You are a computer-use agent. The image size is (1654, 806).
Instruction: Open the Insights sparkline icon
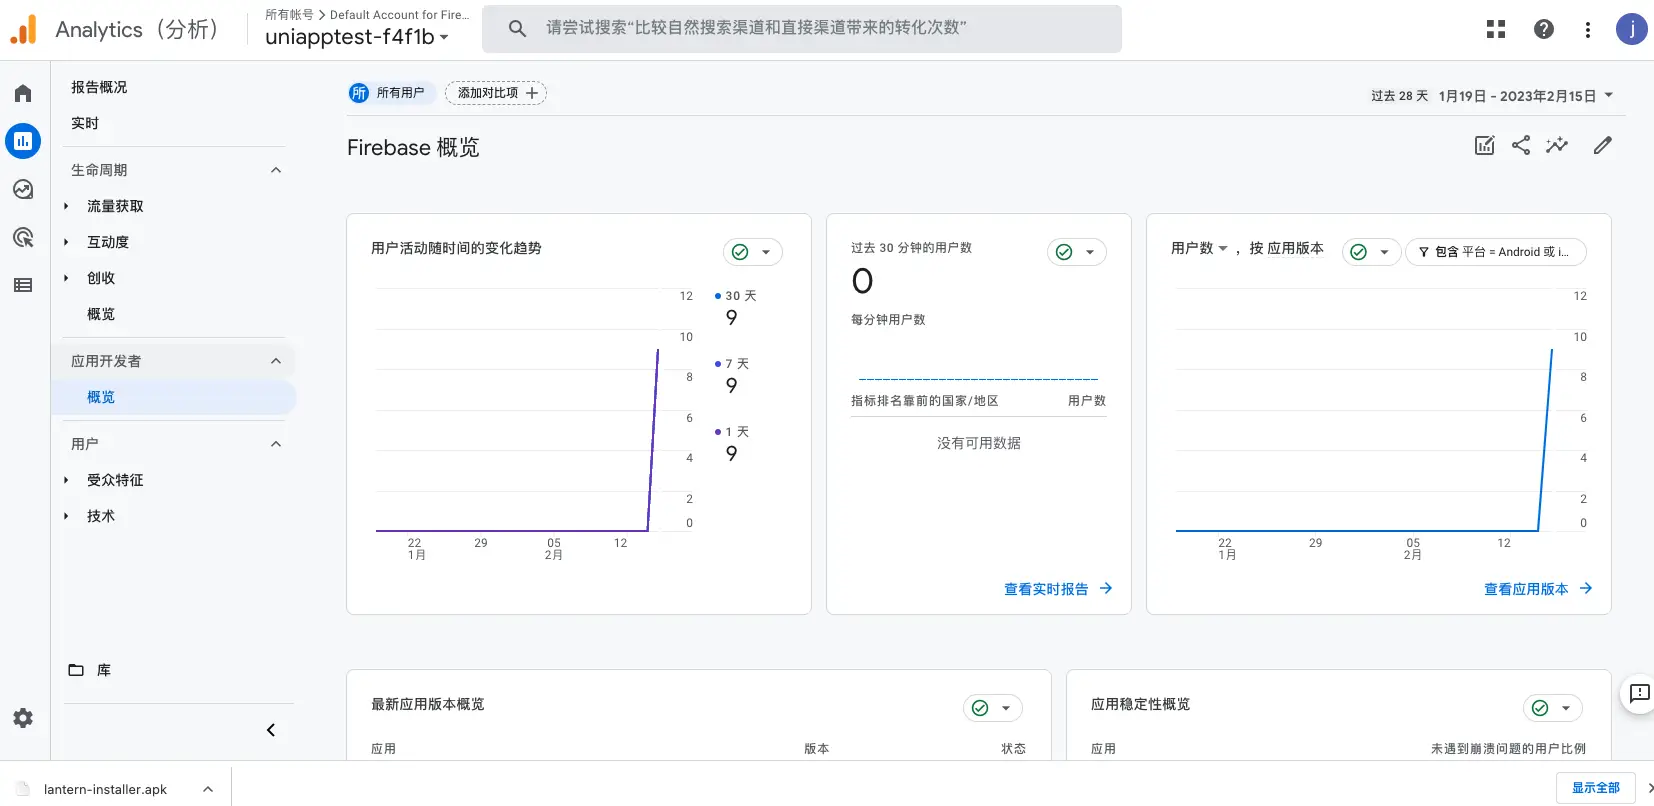1557,145
